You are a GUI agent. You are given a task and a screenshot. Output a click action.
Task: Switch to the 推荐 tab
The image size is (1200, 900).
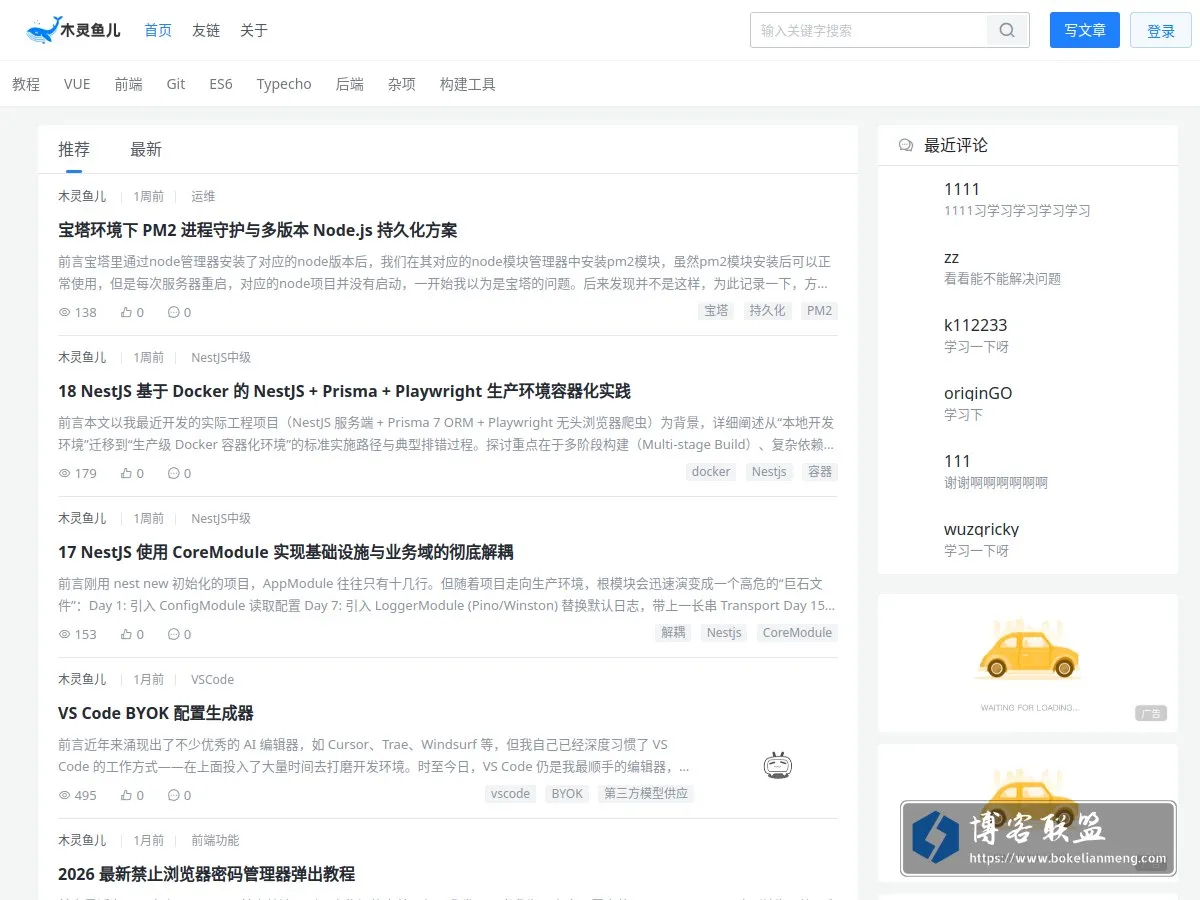coord(74,149)
